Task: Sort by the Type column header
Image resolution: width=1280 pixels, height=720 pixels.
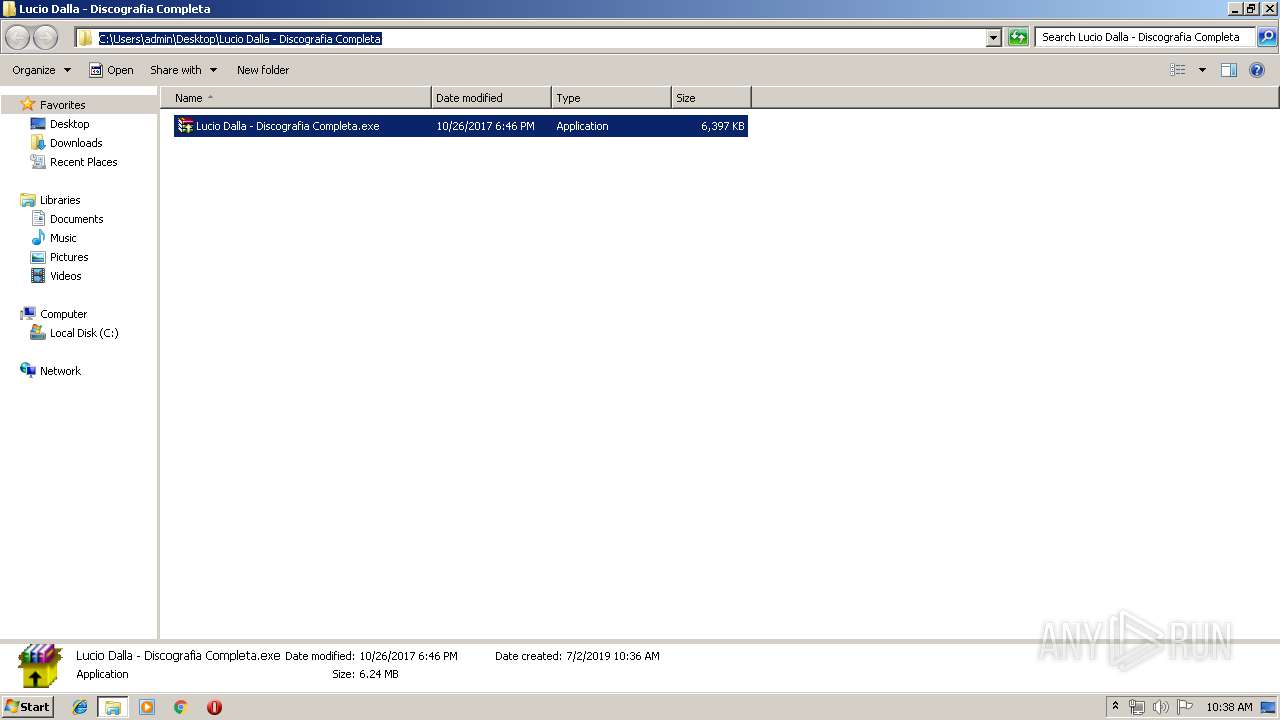Action: [611, 98]
